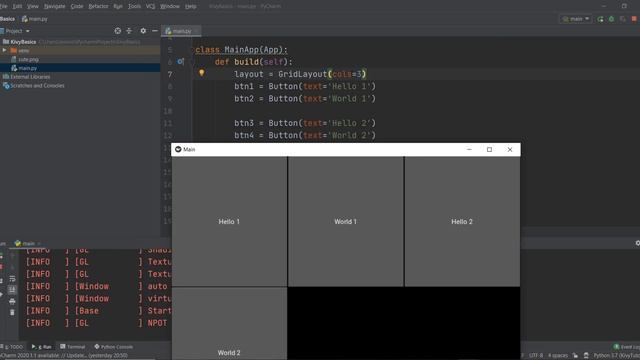Open the main run configuration dropdown
Screen dimensions: 640x360
(x=576, y=19)
